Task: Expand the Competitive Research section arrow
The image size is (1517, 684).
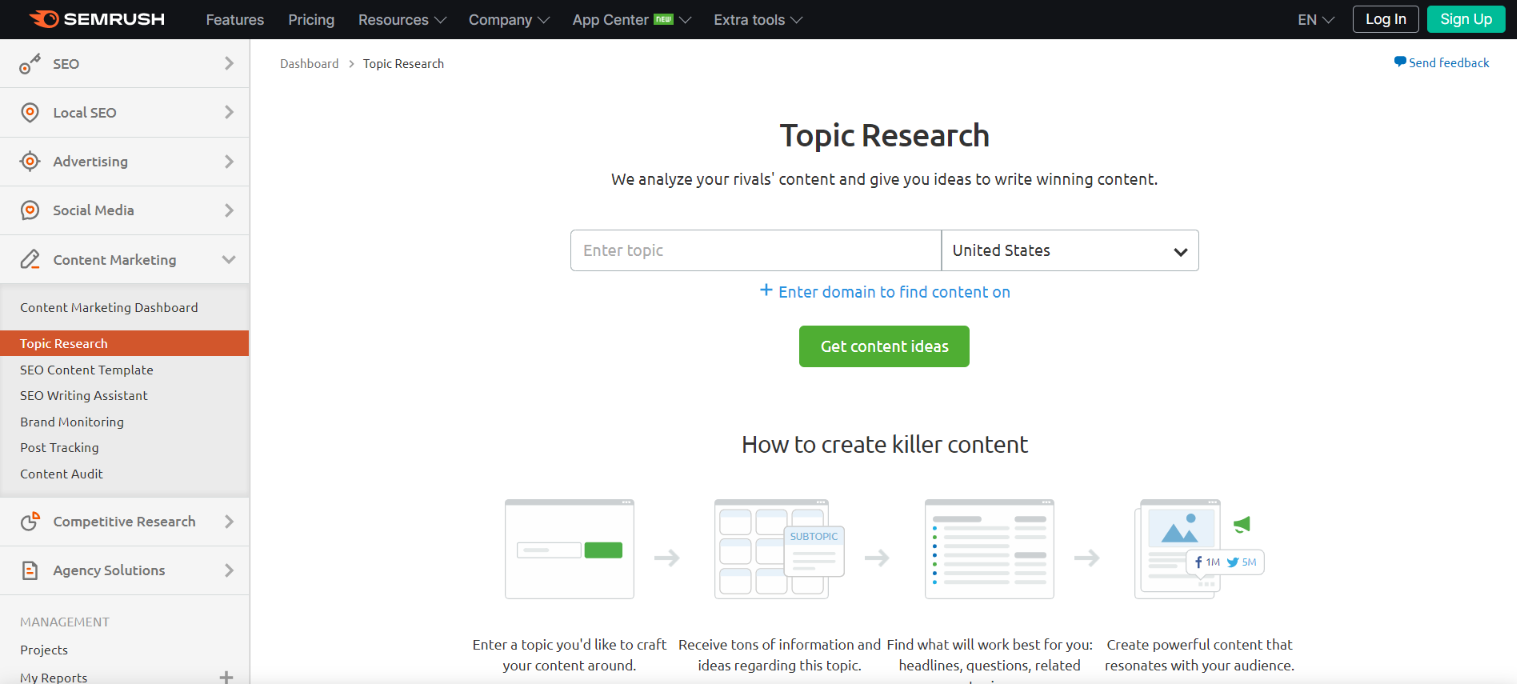Action: tap(229, 521)
